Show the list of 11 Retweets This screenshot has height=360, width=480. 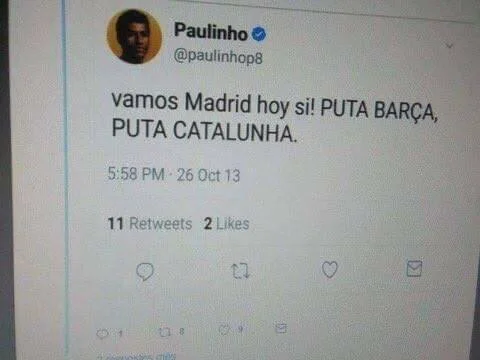point(150,223)
